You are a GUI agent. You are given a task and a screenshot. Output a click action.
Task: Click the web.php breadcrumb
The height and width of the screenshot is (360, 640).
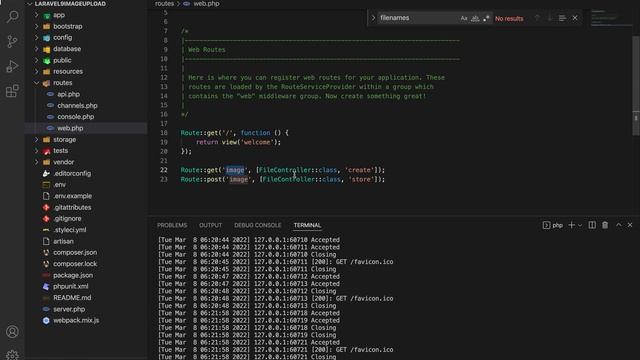206,4
